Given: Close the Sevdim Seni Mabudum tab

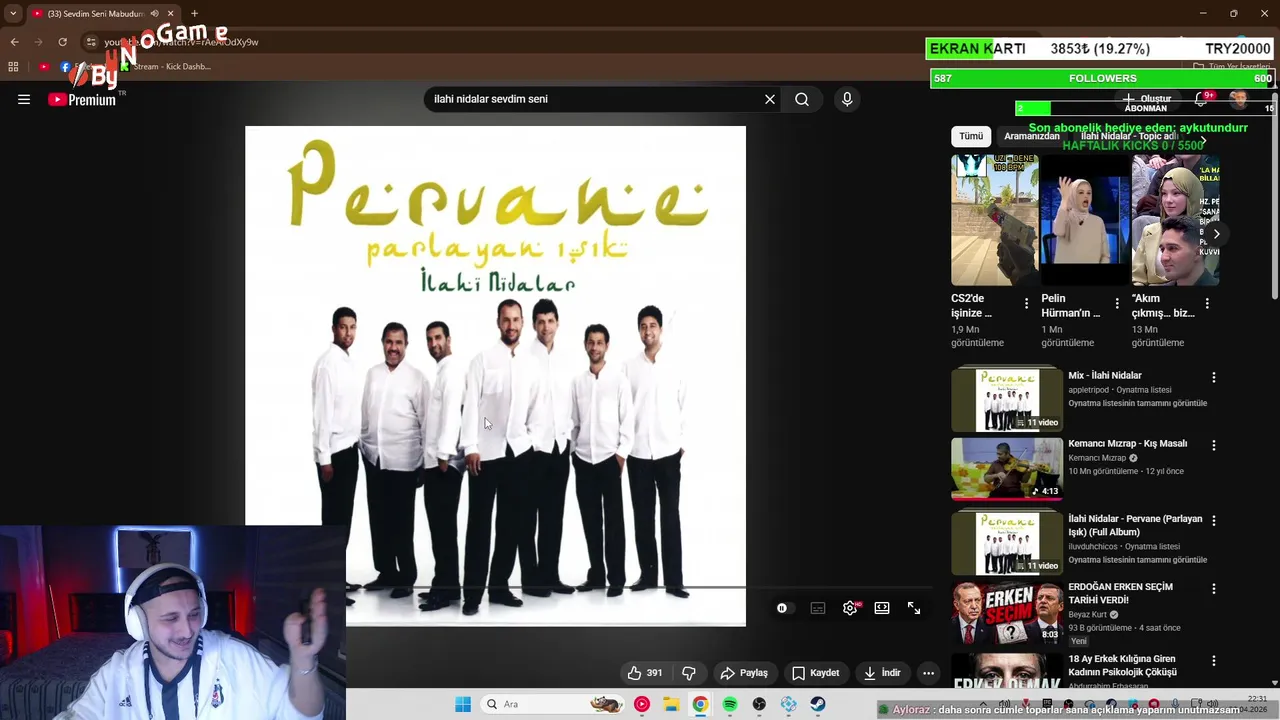Looking at the screenshot, I should tap(170, 14).
